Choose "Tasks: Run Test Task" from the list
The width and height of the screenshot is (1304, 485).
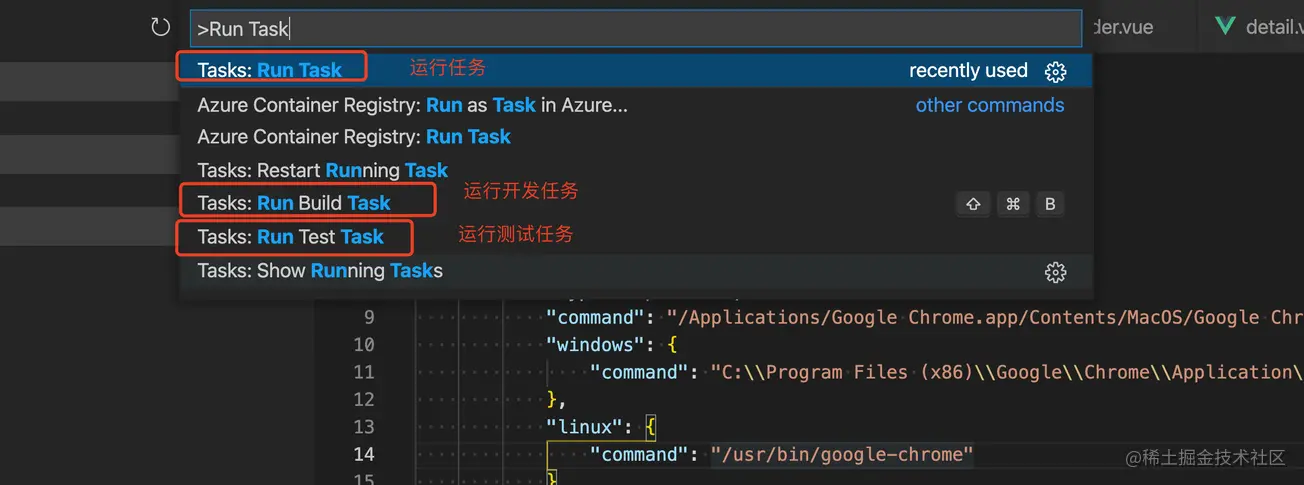click(291, 237)
